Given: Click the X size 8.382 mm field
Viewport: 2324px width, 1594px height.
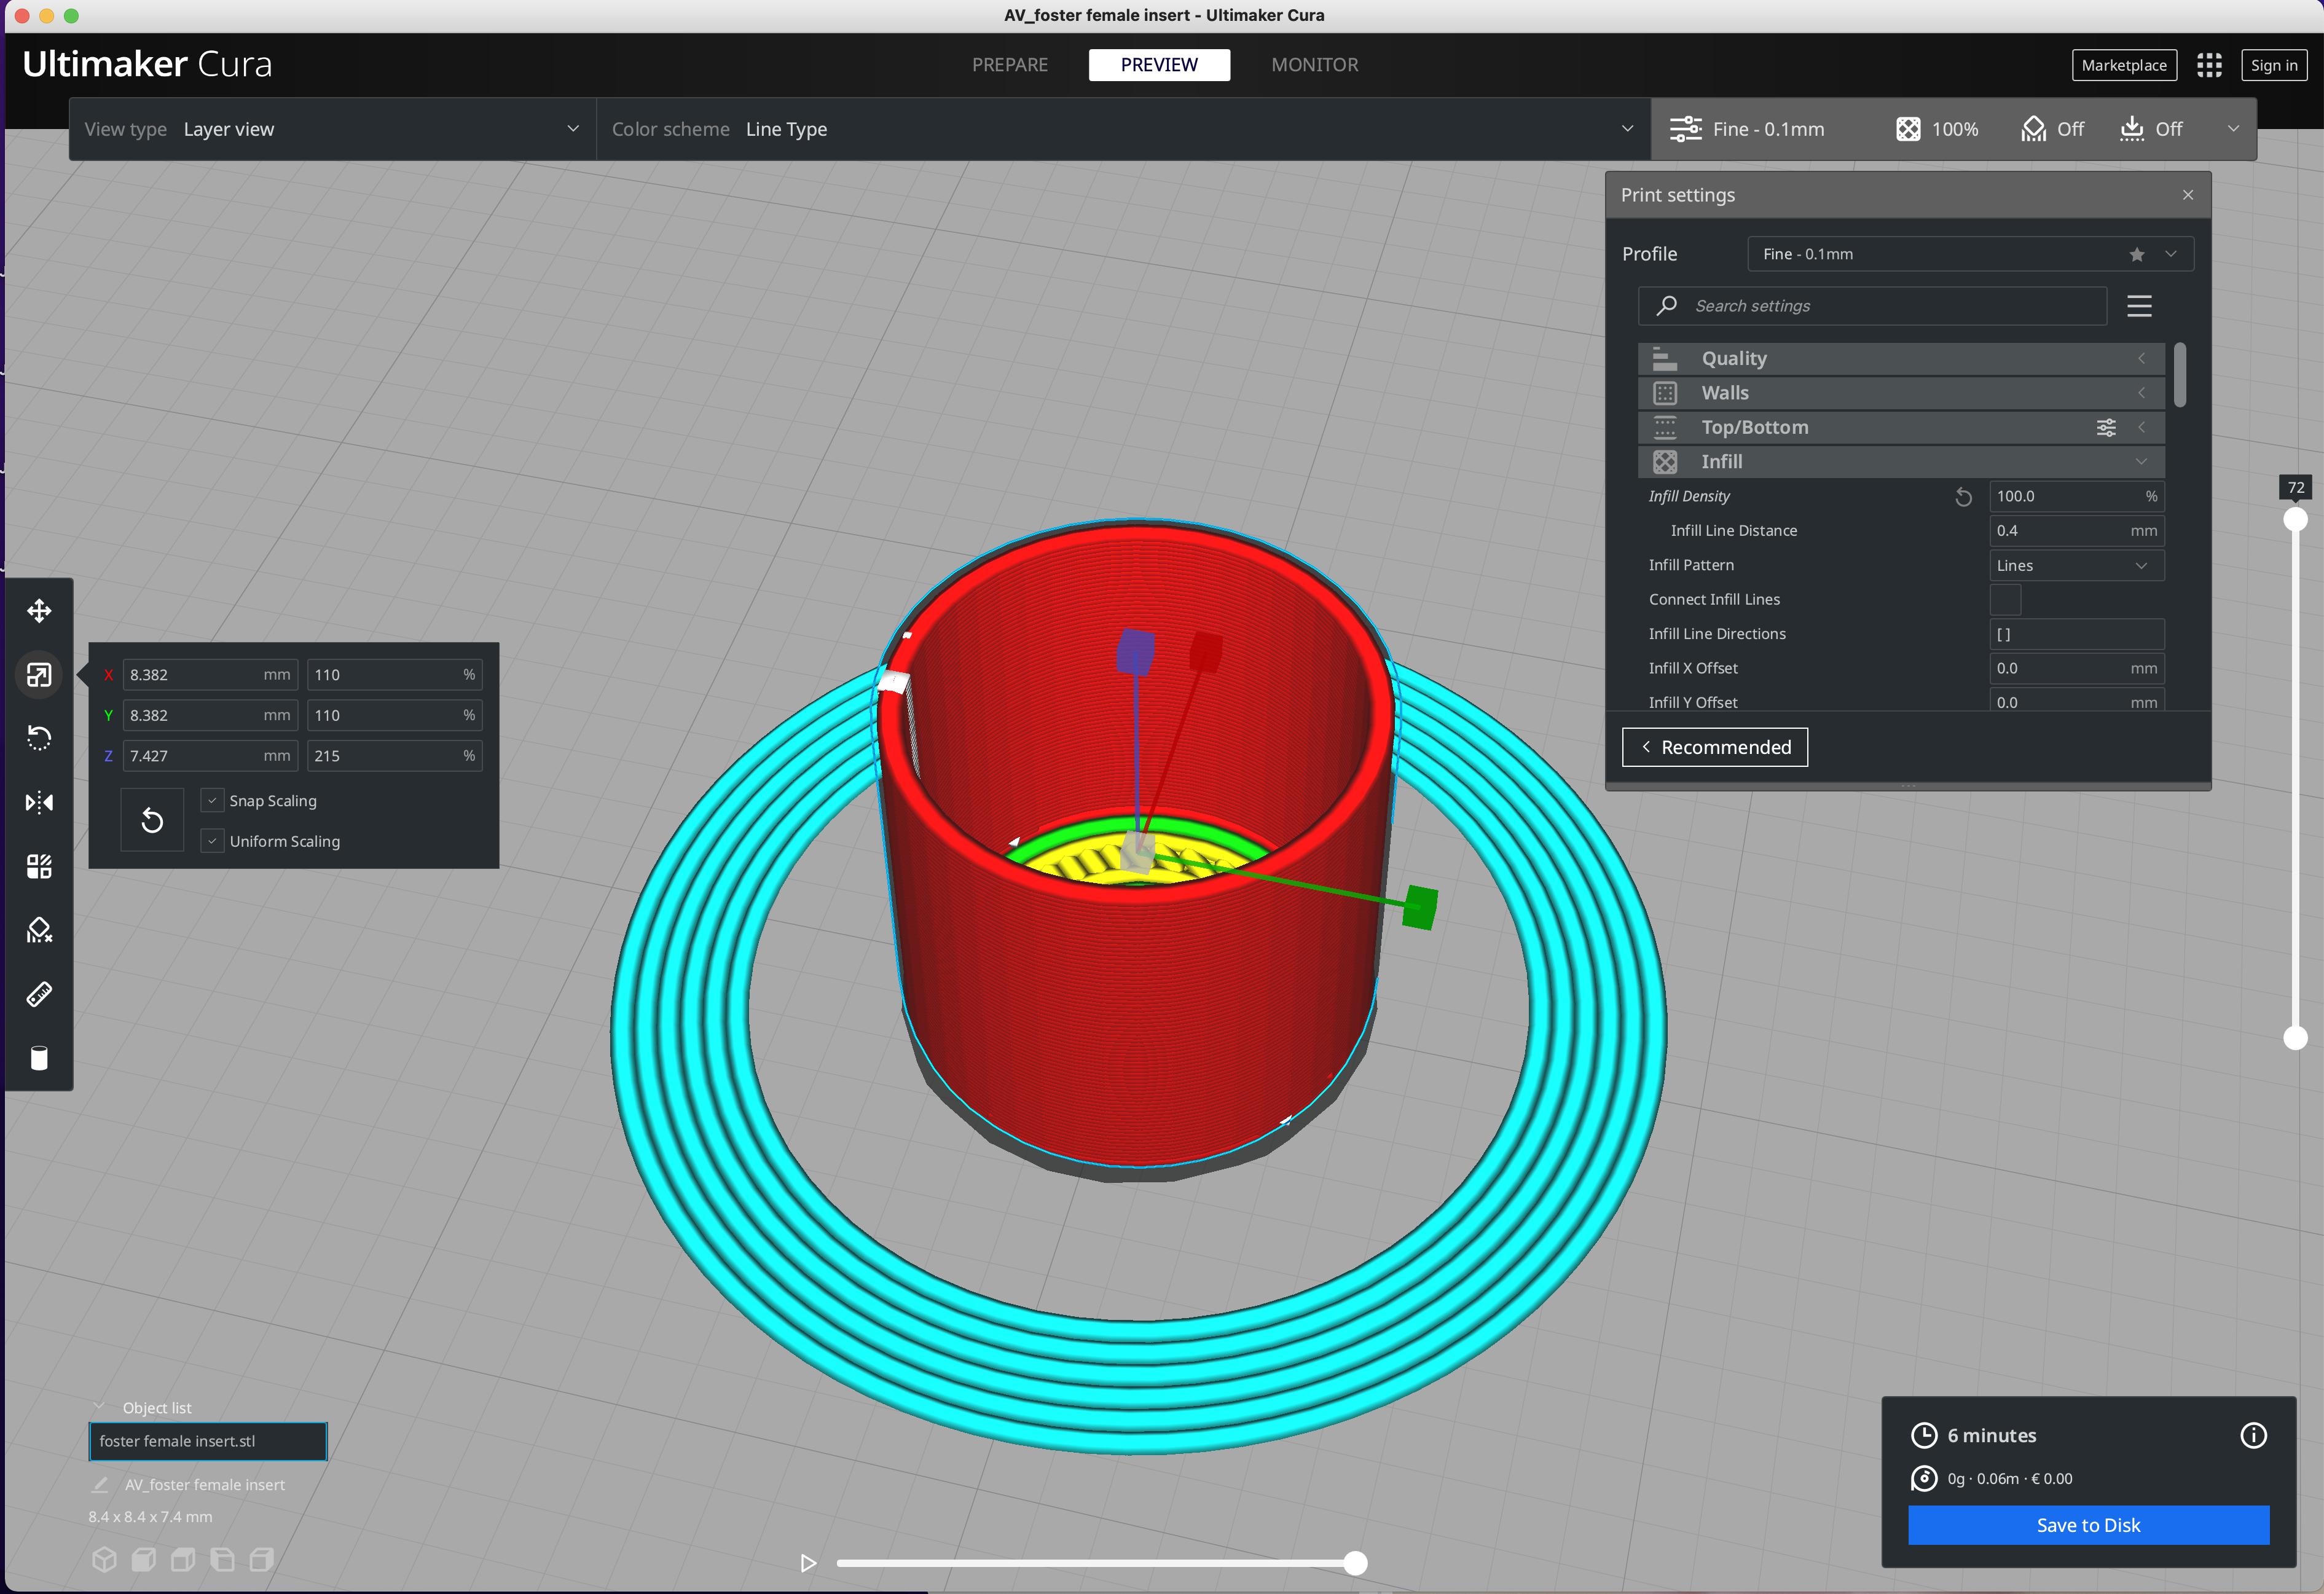Looking at the screenshot, I should [x=210, y=675].
